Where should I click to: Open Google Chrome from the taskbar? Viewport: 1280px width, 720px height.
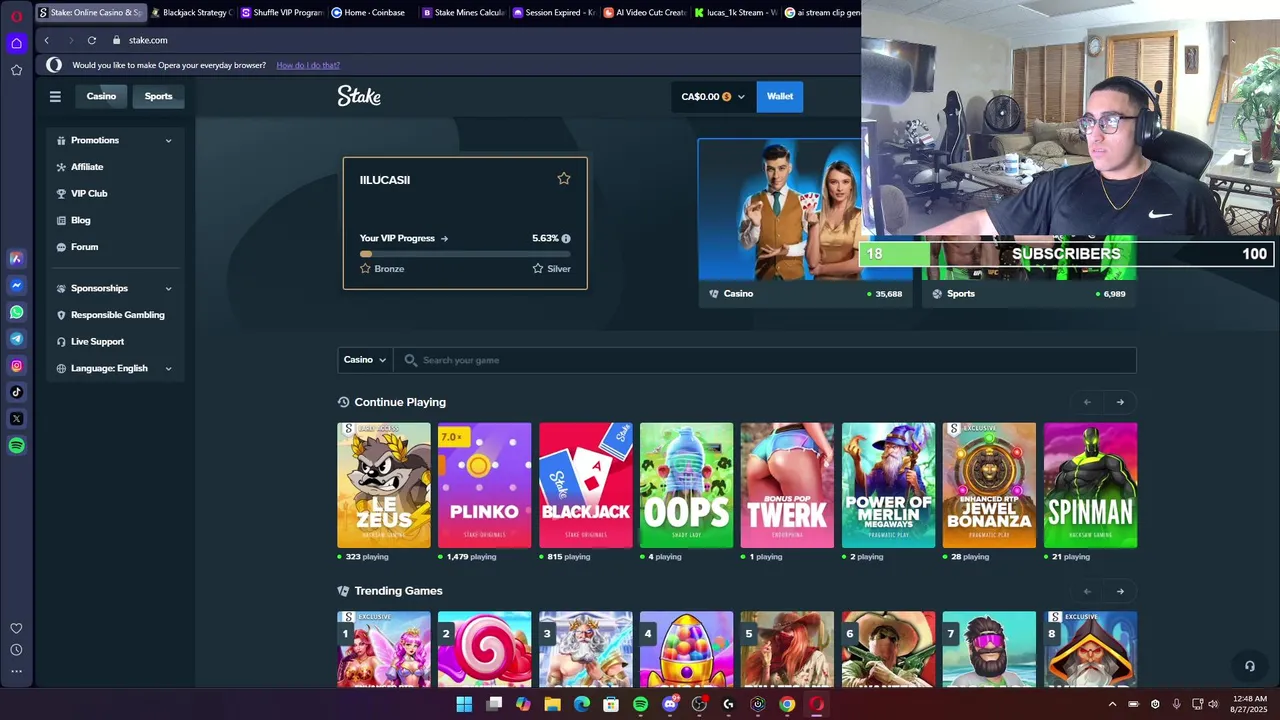(787, 704)
